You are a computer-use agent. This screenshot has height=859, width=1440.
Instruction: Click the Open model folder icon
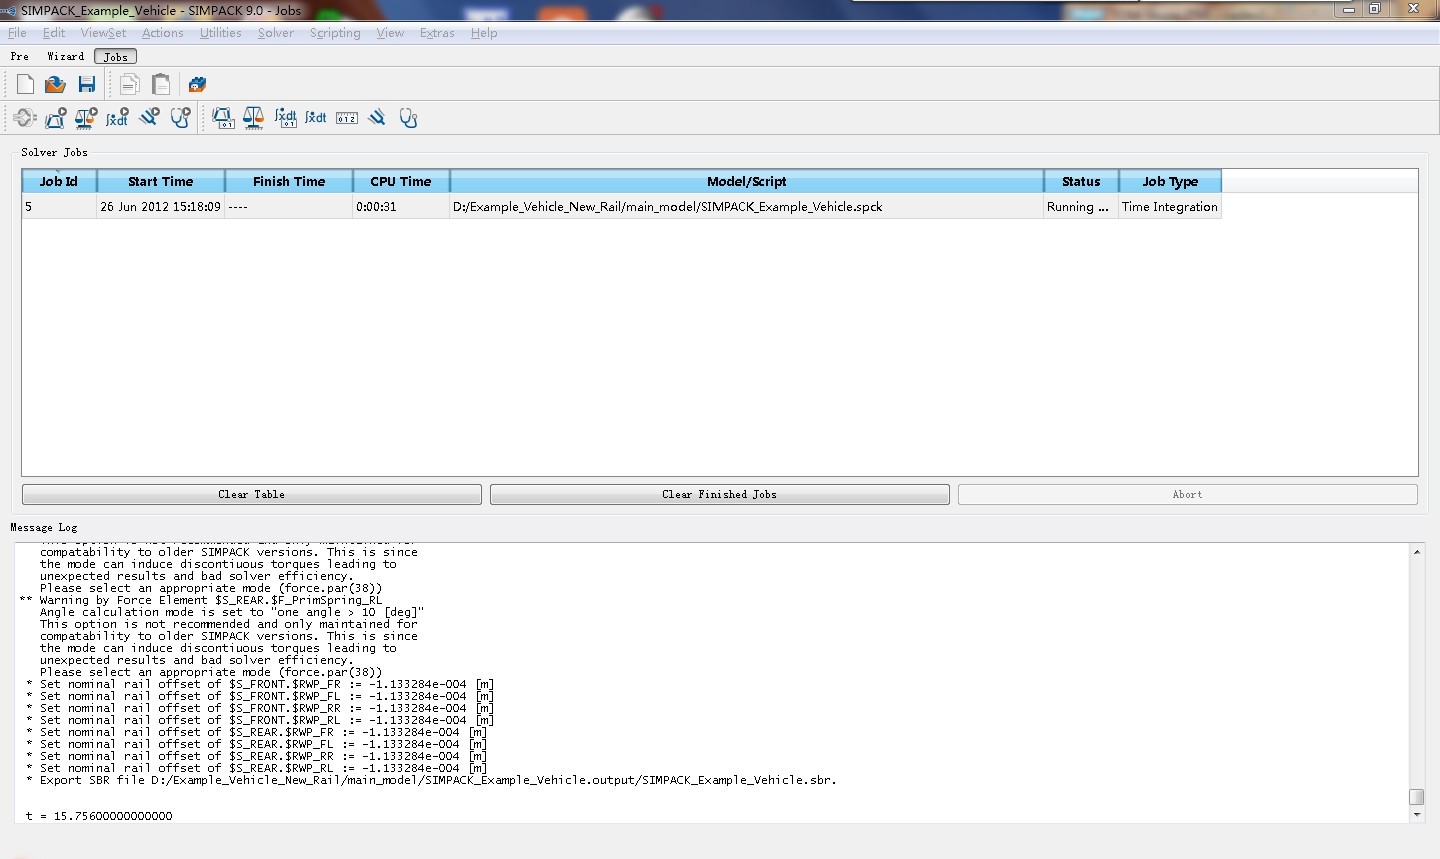point(56,85)
